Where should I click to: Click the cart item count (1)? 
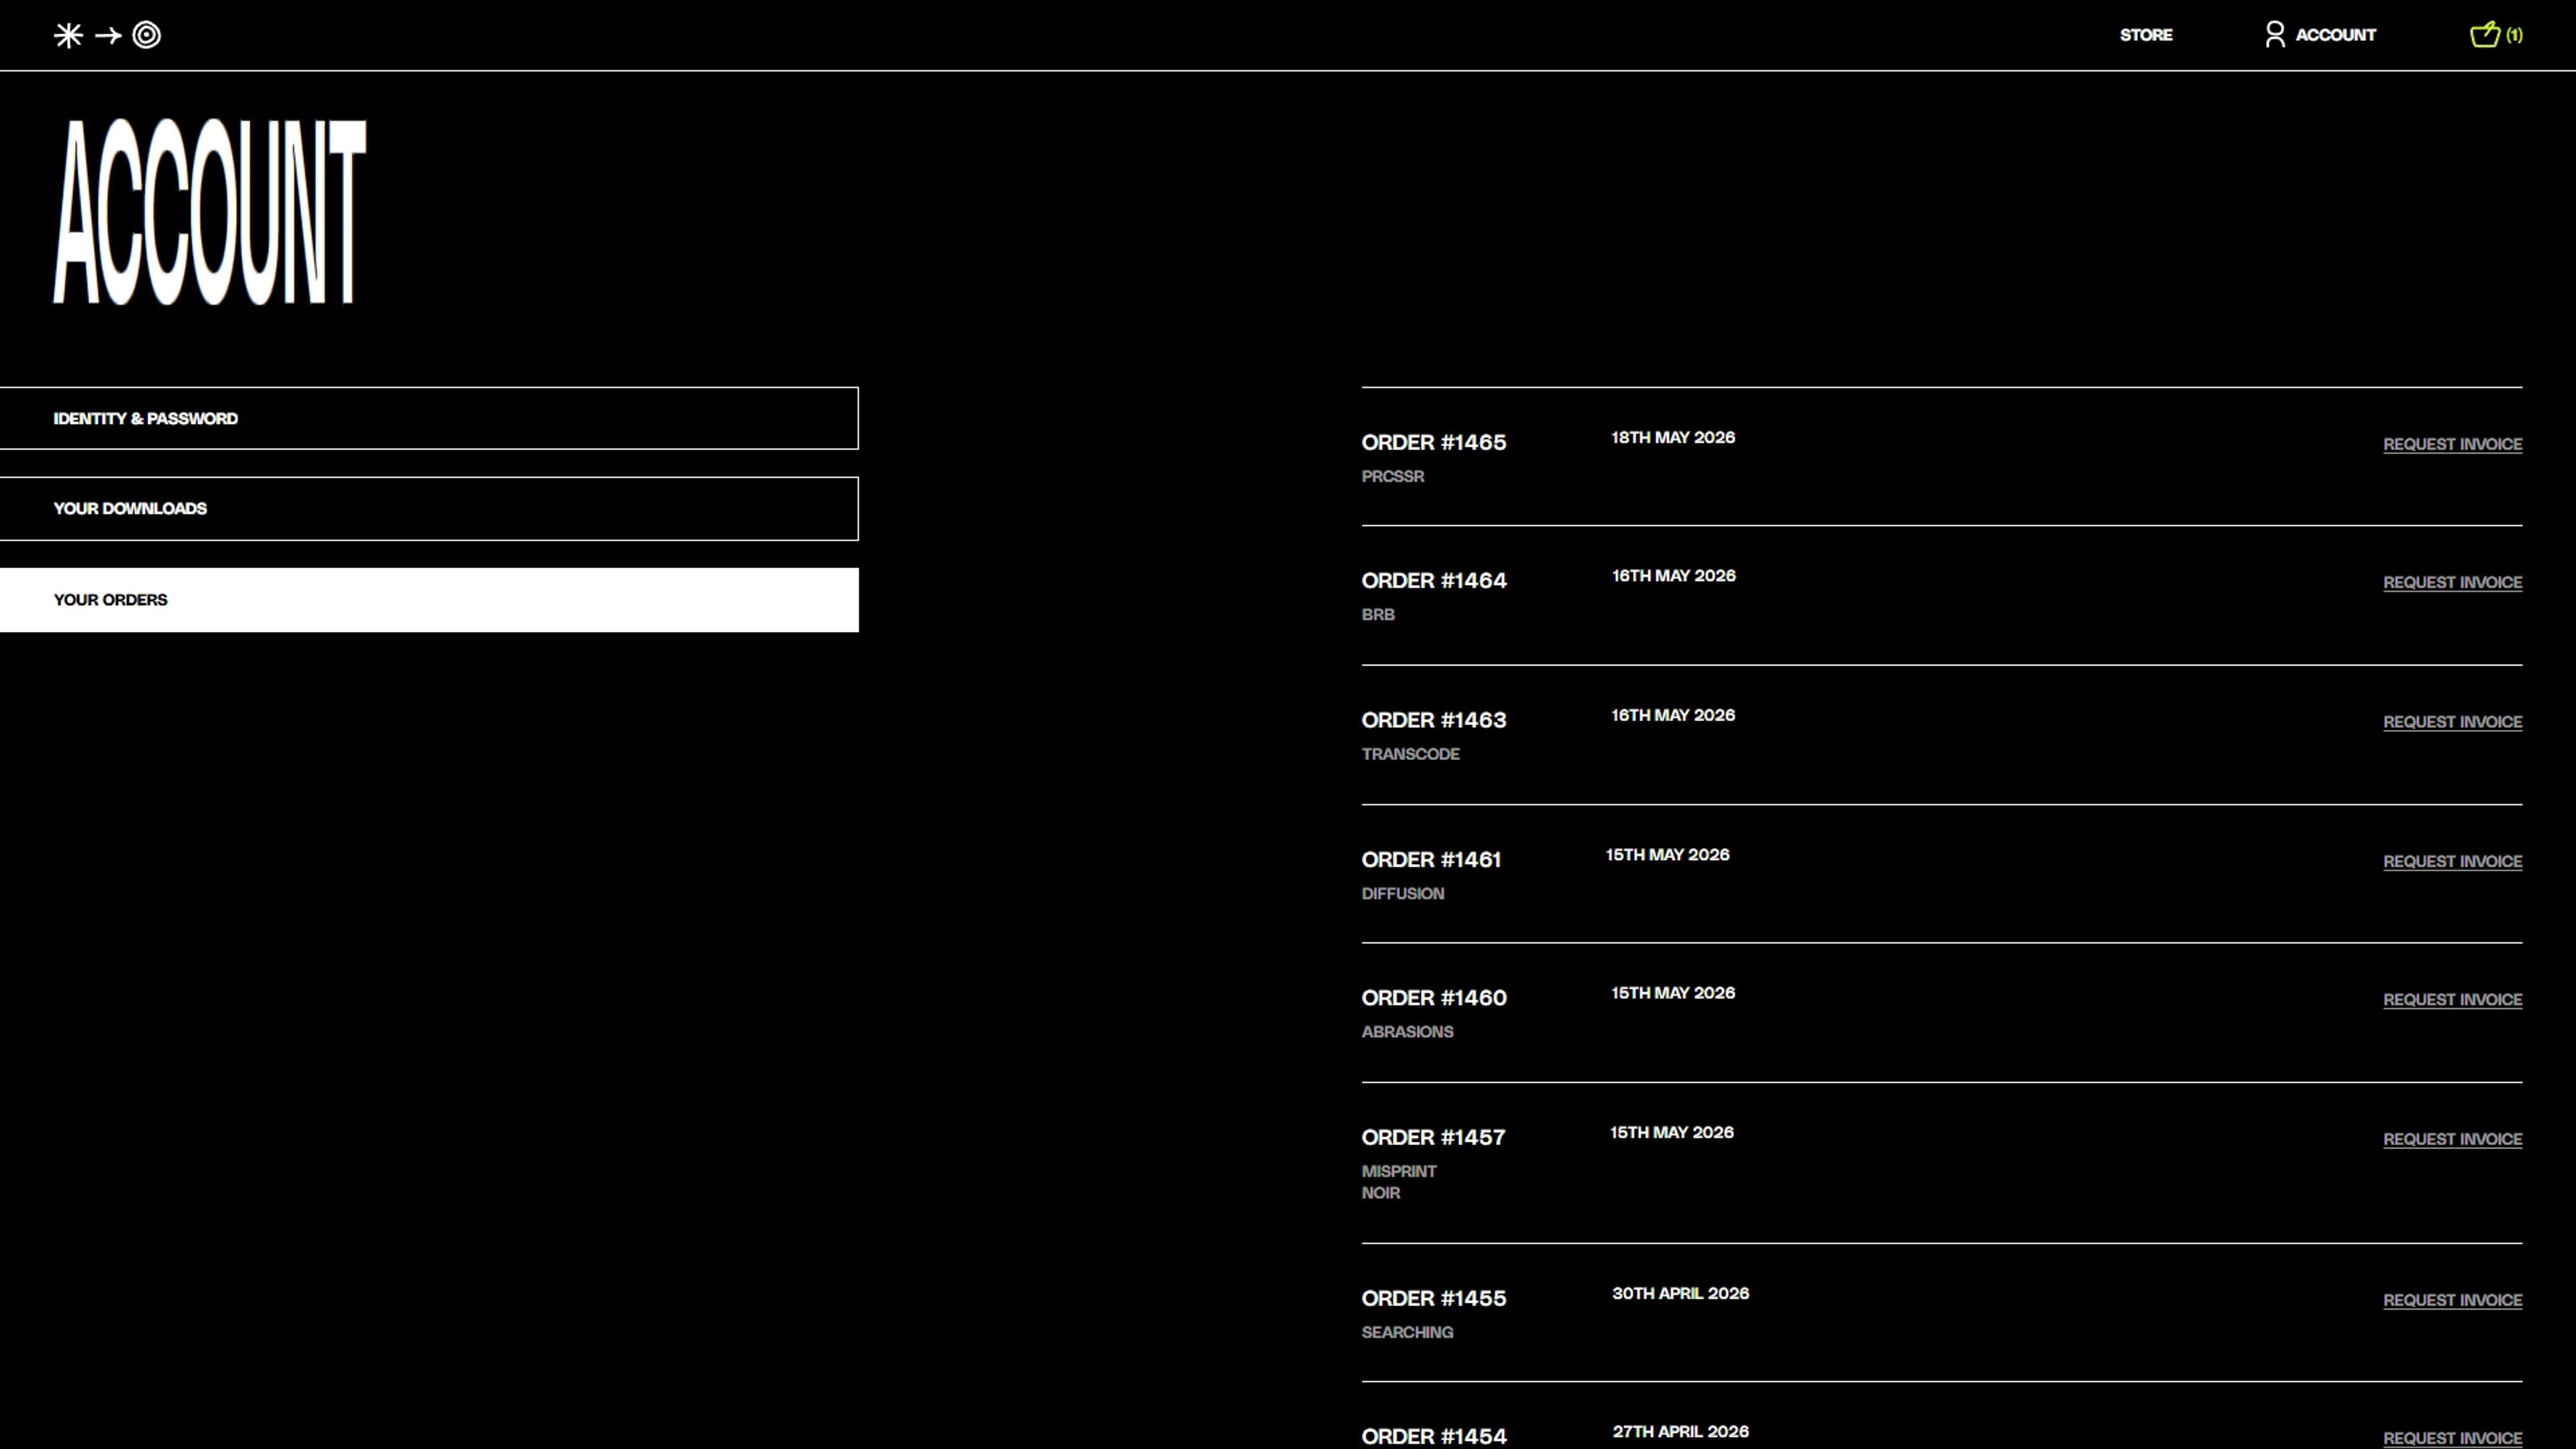tap(2514, 35)
